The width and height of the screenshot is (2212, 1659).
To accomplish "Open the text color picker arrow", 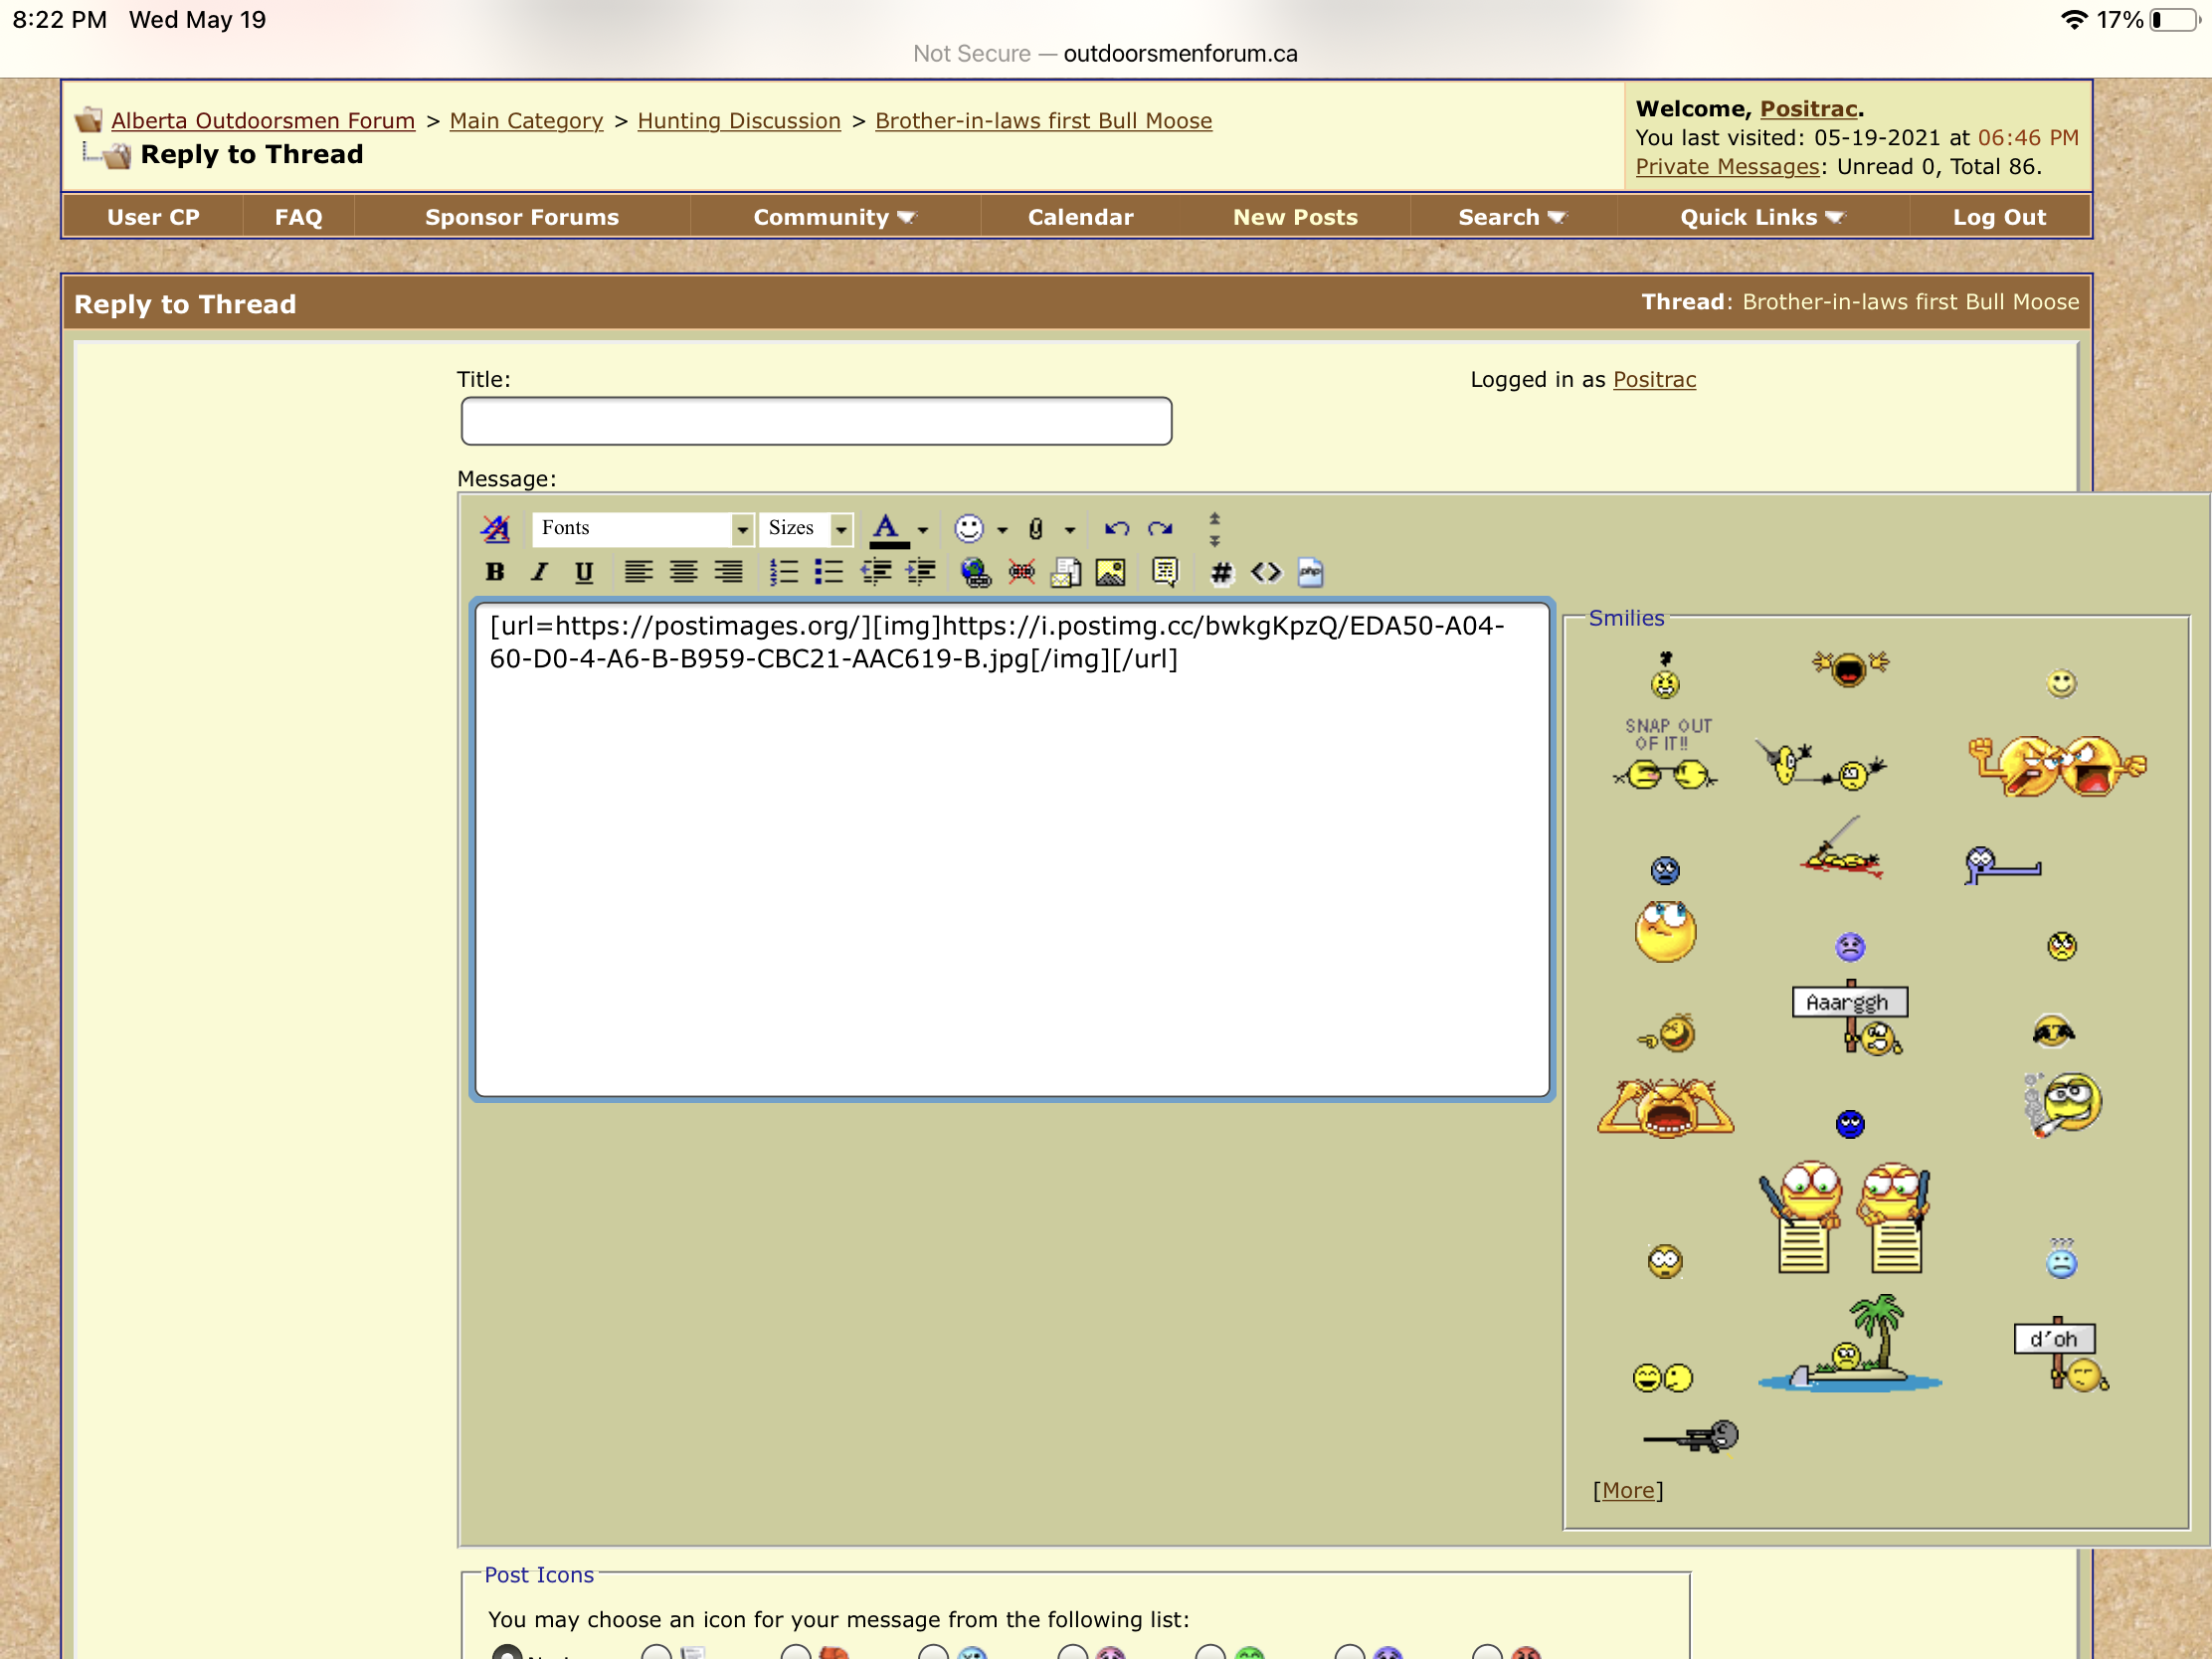I will coord(923,530).
